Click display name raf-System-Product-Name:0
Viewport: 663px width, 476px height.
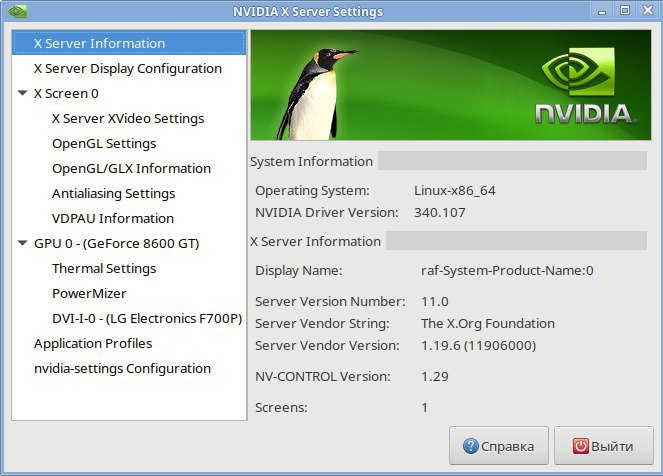[507, 270]
